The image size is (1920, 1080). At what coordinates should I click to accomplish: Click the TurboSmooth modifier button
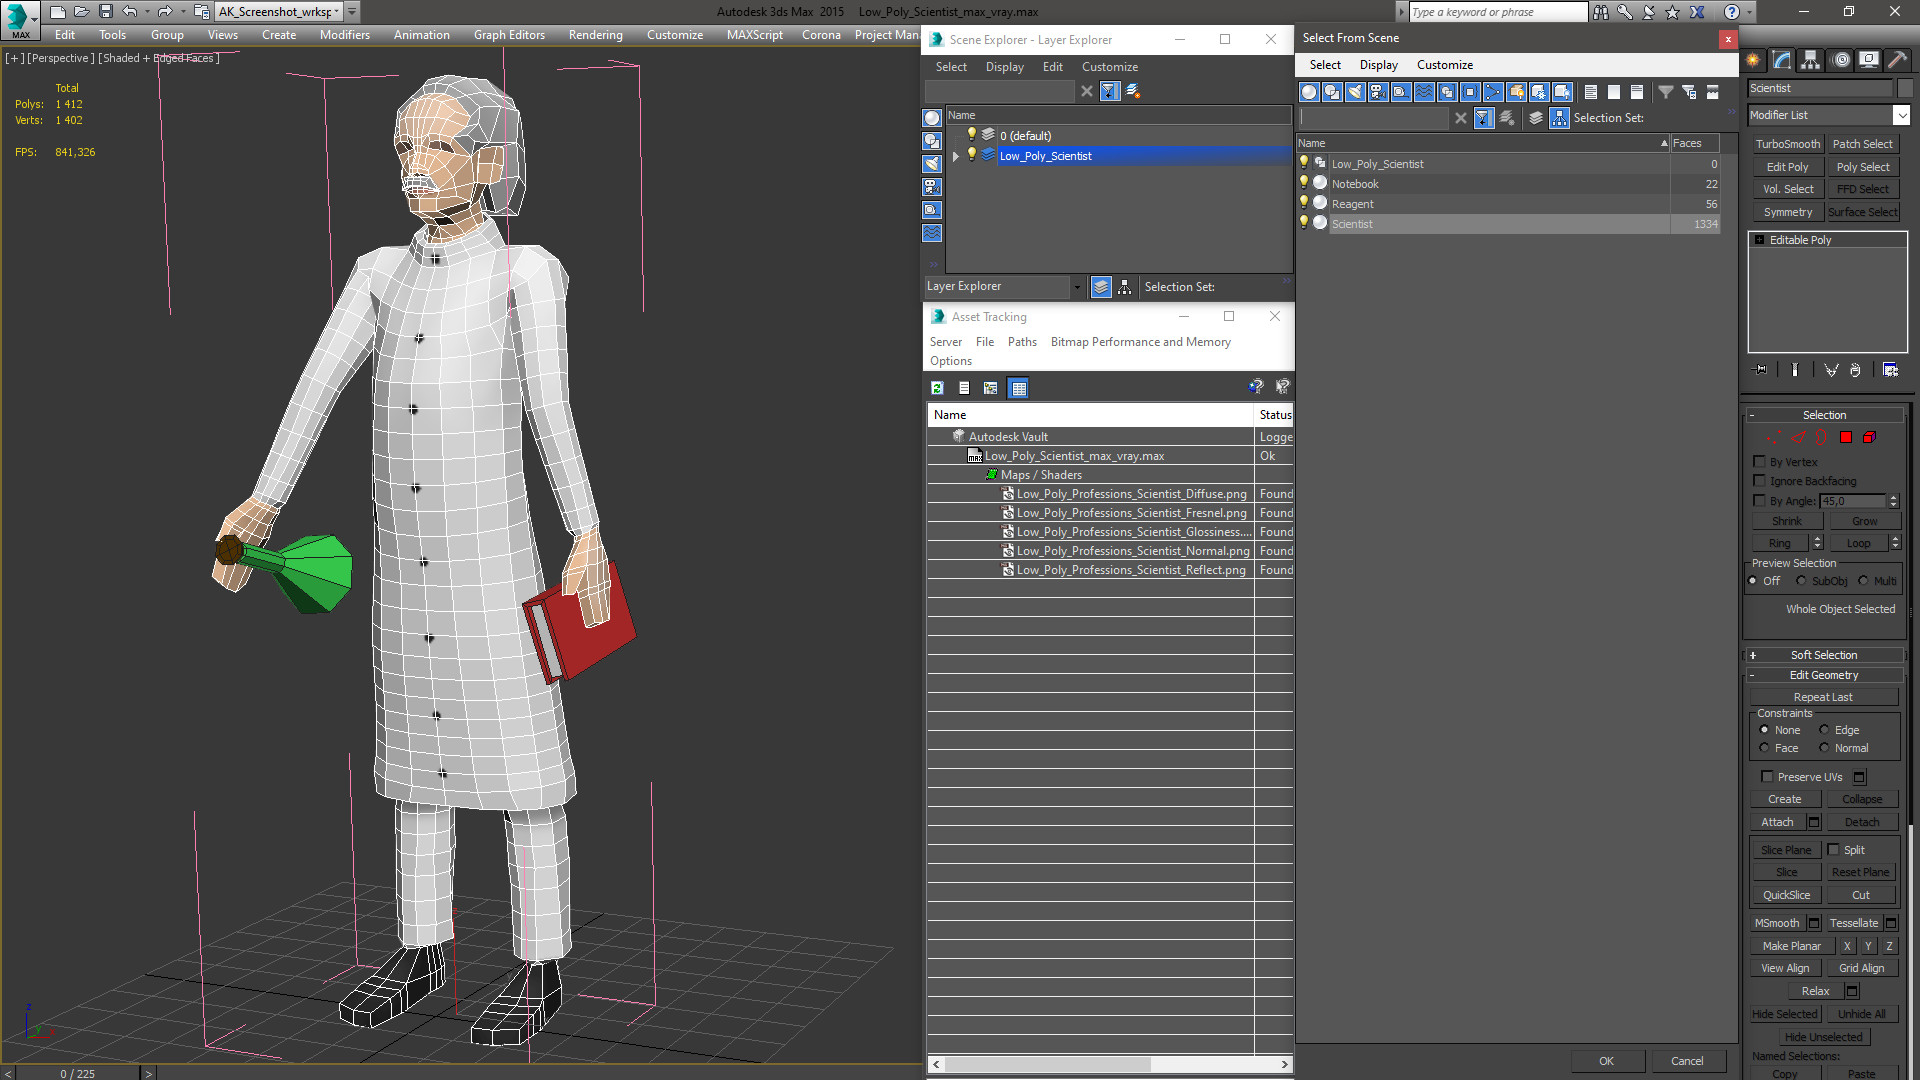[1787, 144]
